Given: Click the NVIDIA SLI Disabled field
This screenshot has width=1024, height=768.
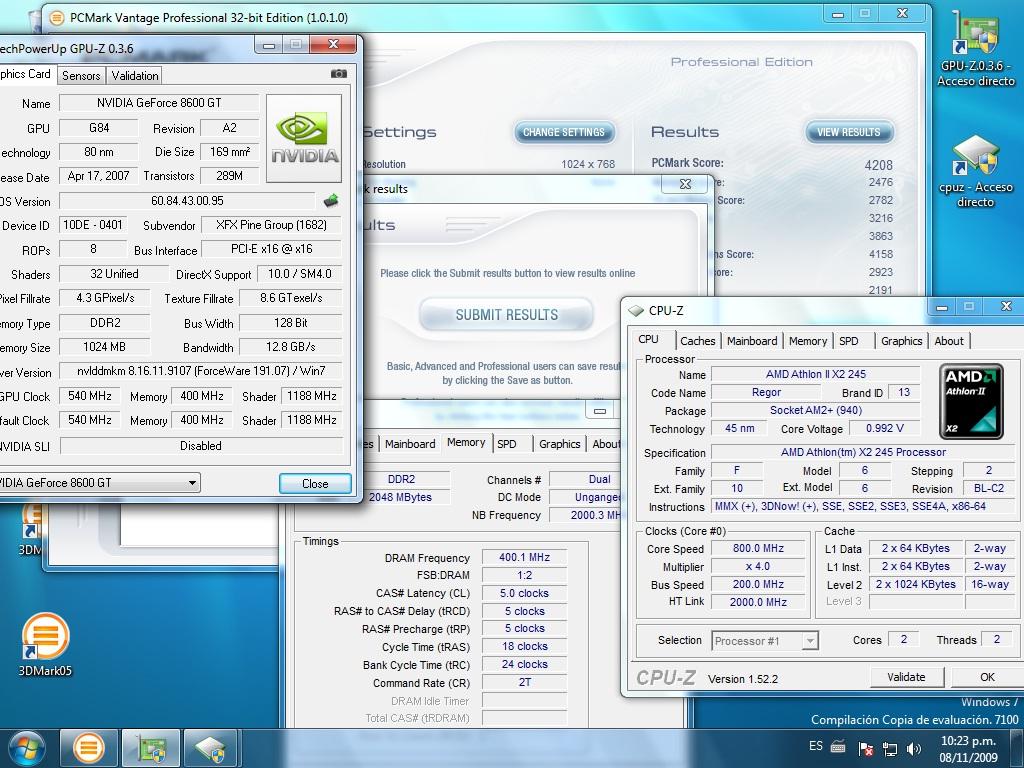Looking at the screenshot, I should pos(200,446).
